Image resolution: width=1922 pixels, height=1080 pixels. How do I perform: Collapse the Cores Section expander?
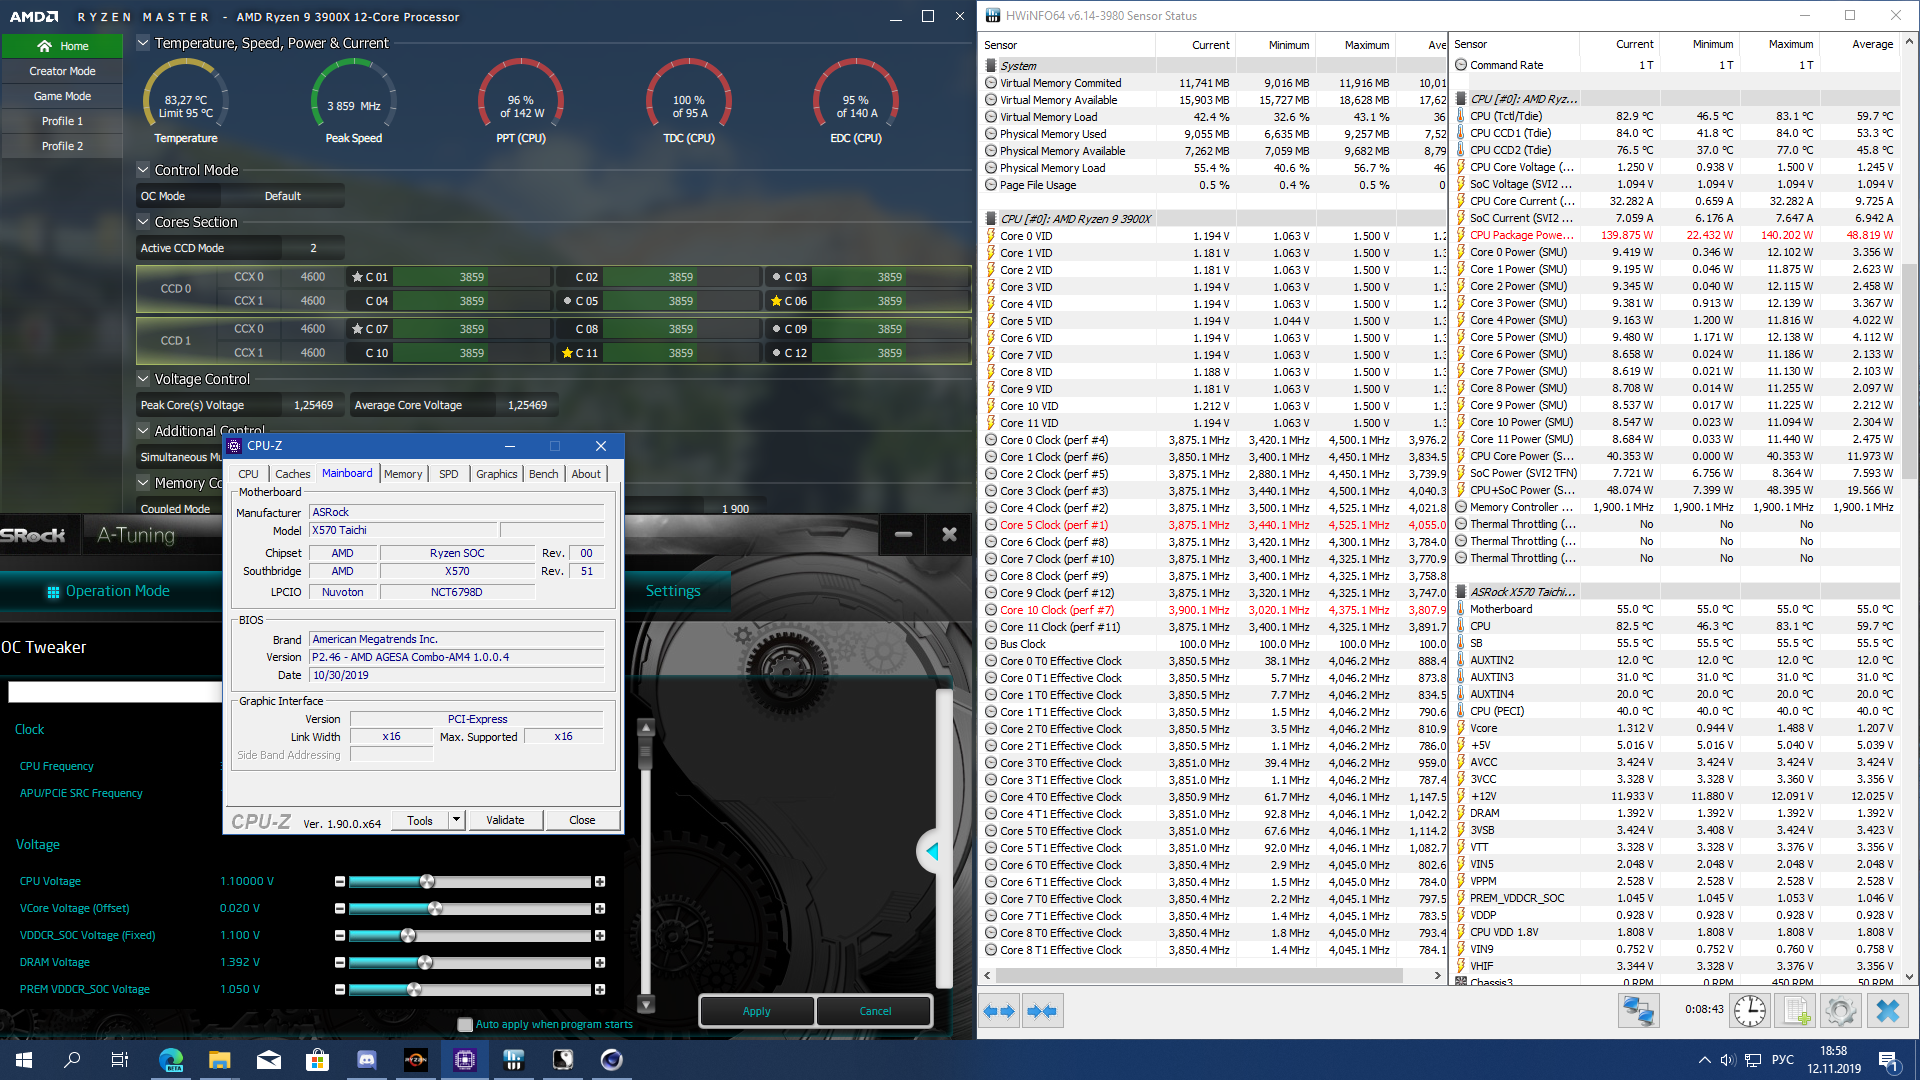coord(143,222)
